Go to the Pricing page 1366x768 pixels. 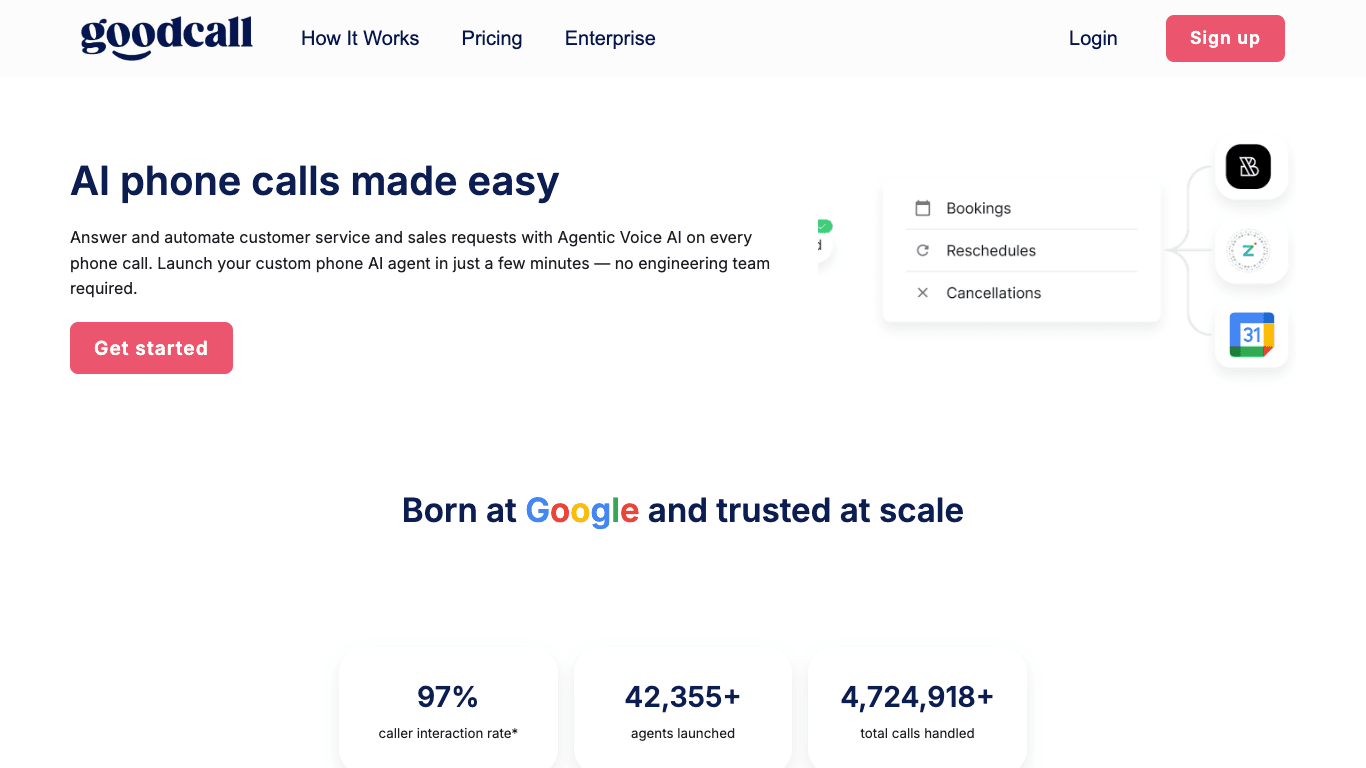pyautogui.click(x=492, y=38)
